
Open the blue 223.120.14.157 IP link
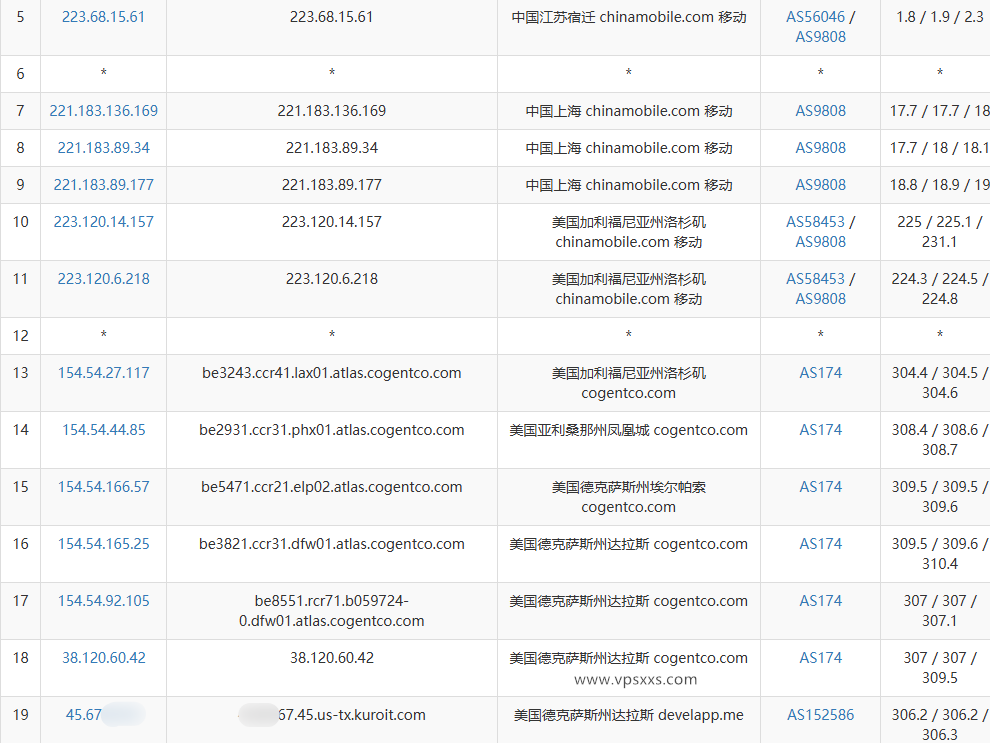[104, 222]
